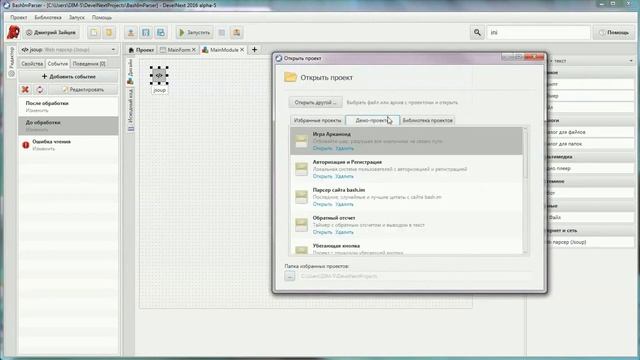Select the MainModule editor tab
The width and height of the screenshot is (640, 360).
click(x=223, y=49)
